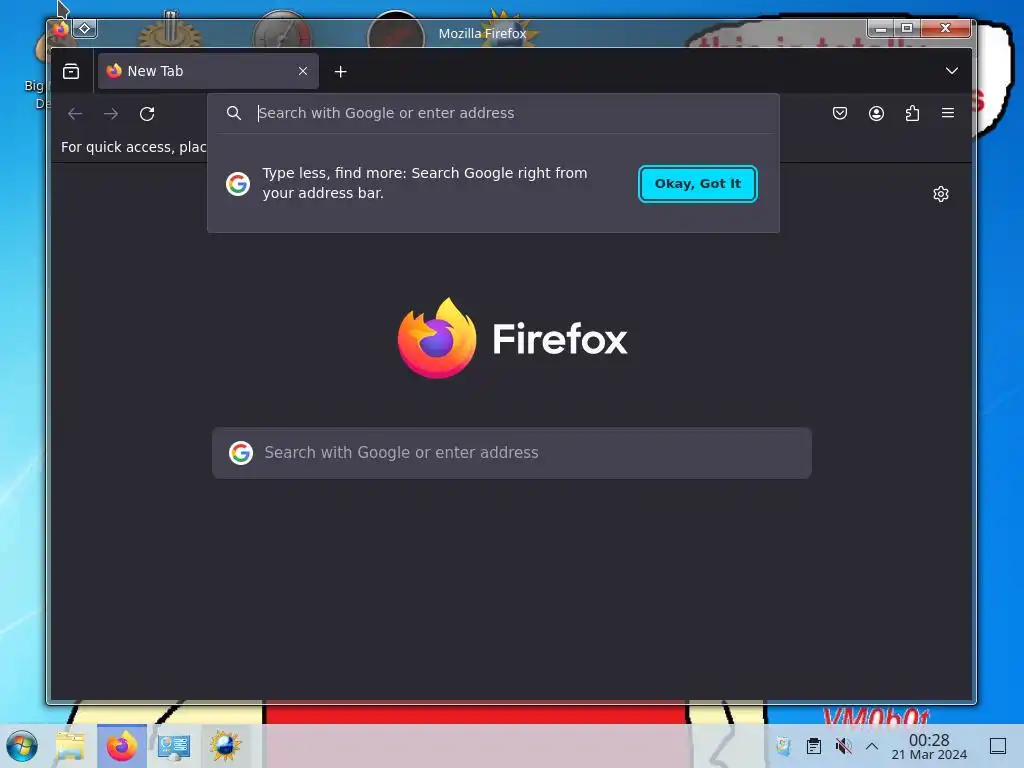The width and height of the screenshot is (1024, 768).
Task: Select the New Tab tab
Action: coord(208,71)
